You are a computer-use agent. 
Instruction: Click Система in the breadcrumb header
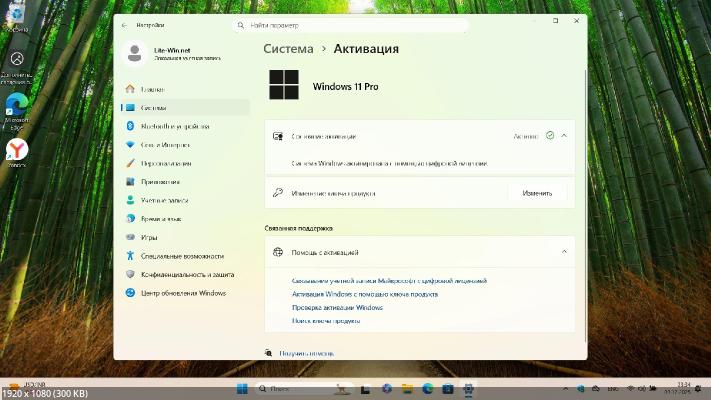point(287,48)
